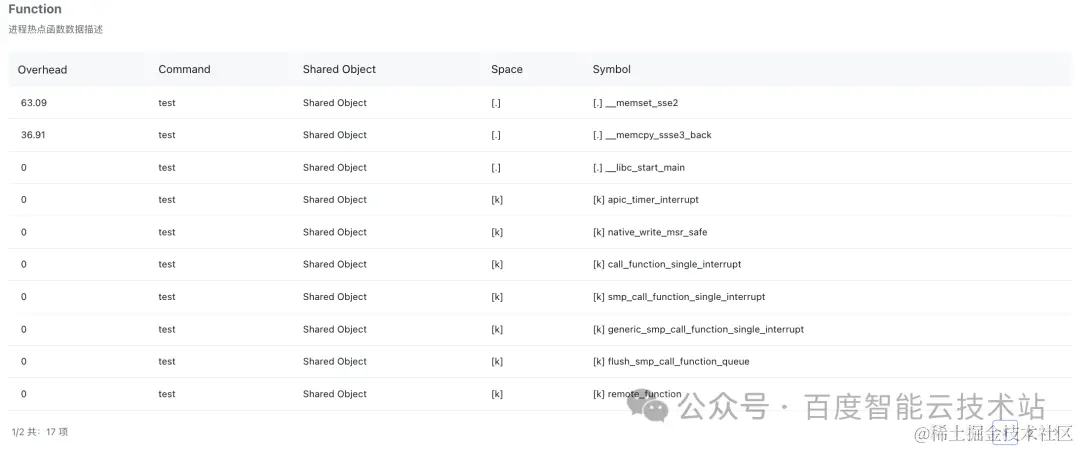
Task: Click the Shared Object column header
Action: click(x=339, y=69)
